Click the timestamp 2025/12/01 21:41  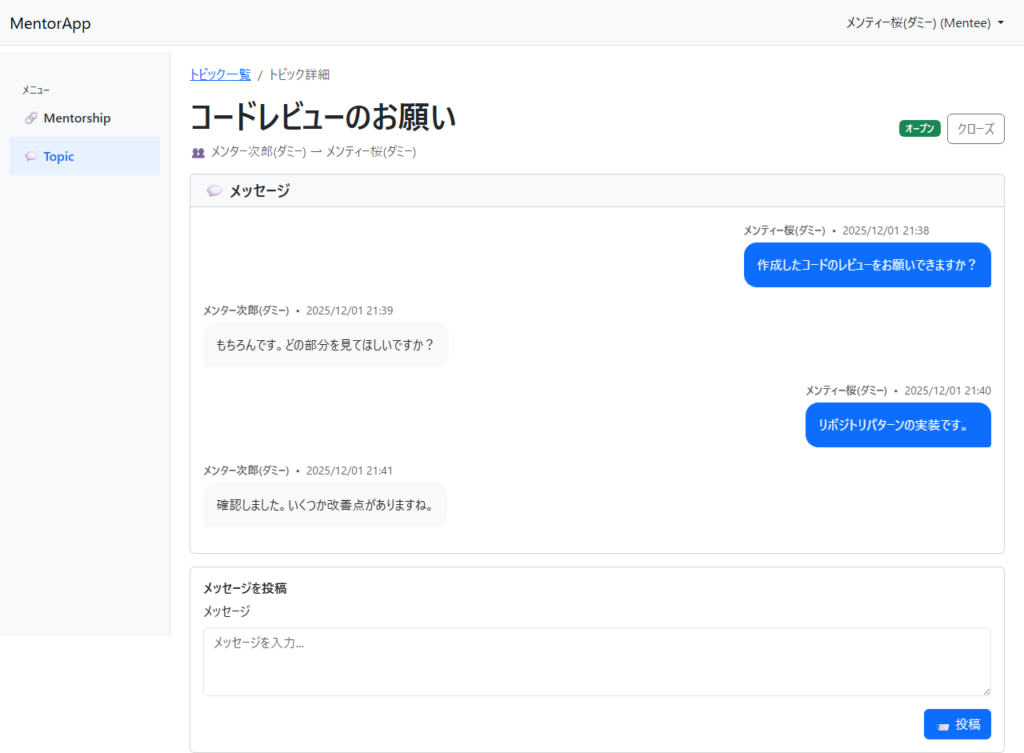pos(349,471)
